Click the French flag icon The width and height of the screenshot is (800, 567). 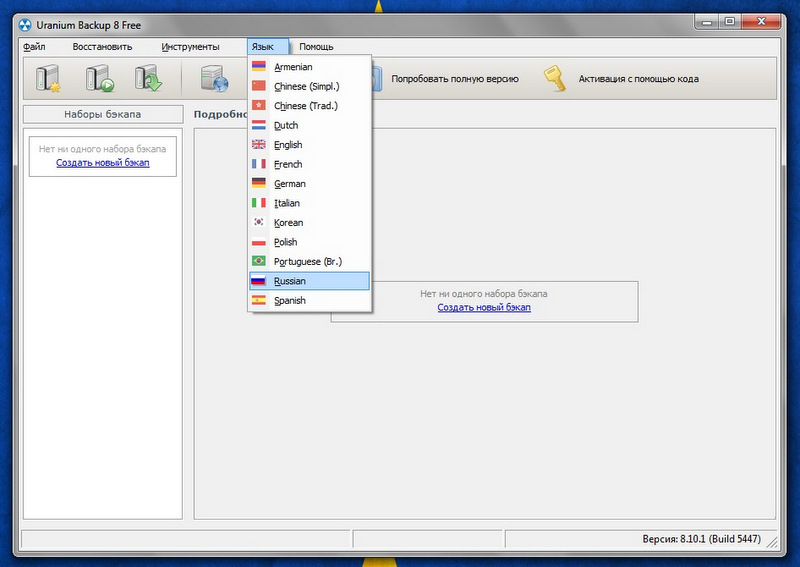coord(259,164)
